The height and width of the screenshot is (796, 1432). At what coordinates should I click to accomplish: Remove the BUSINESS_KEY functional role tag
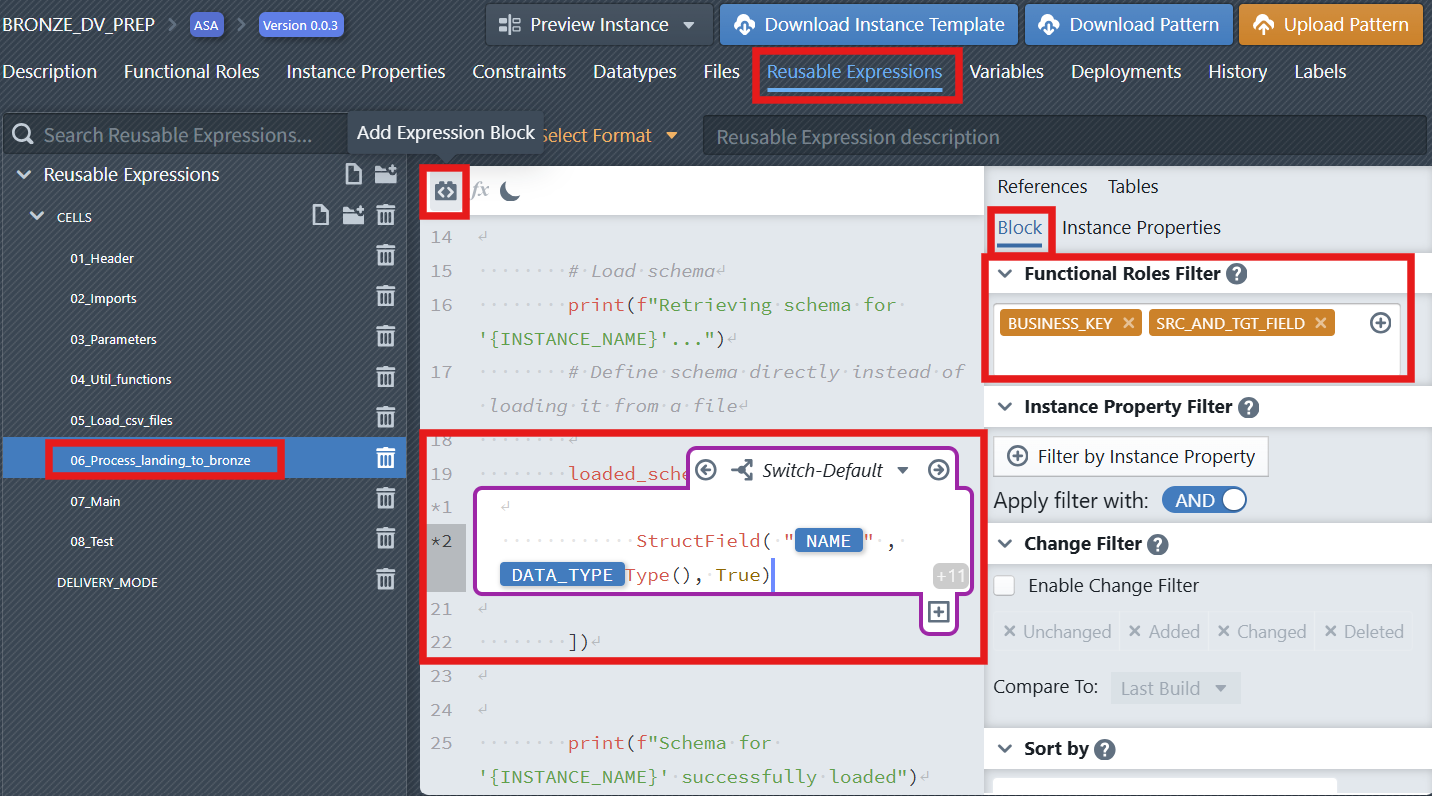coord(1128,323)
